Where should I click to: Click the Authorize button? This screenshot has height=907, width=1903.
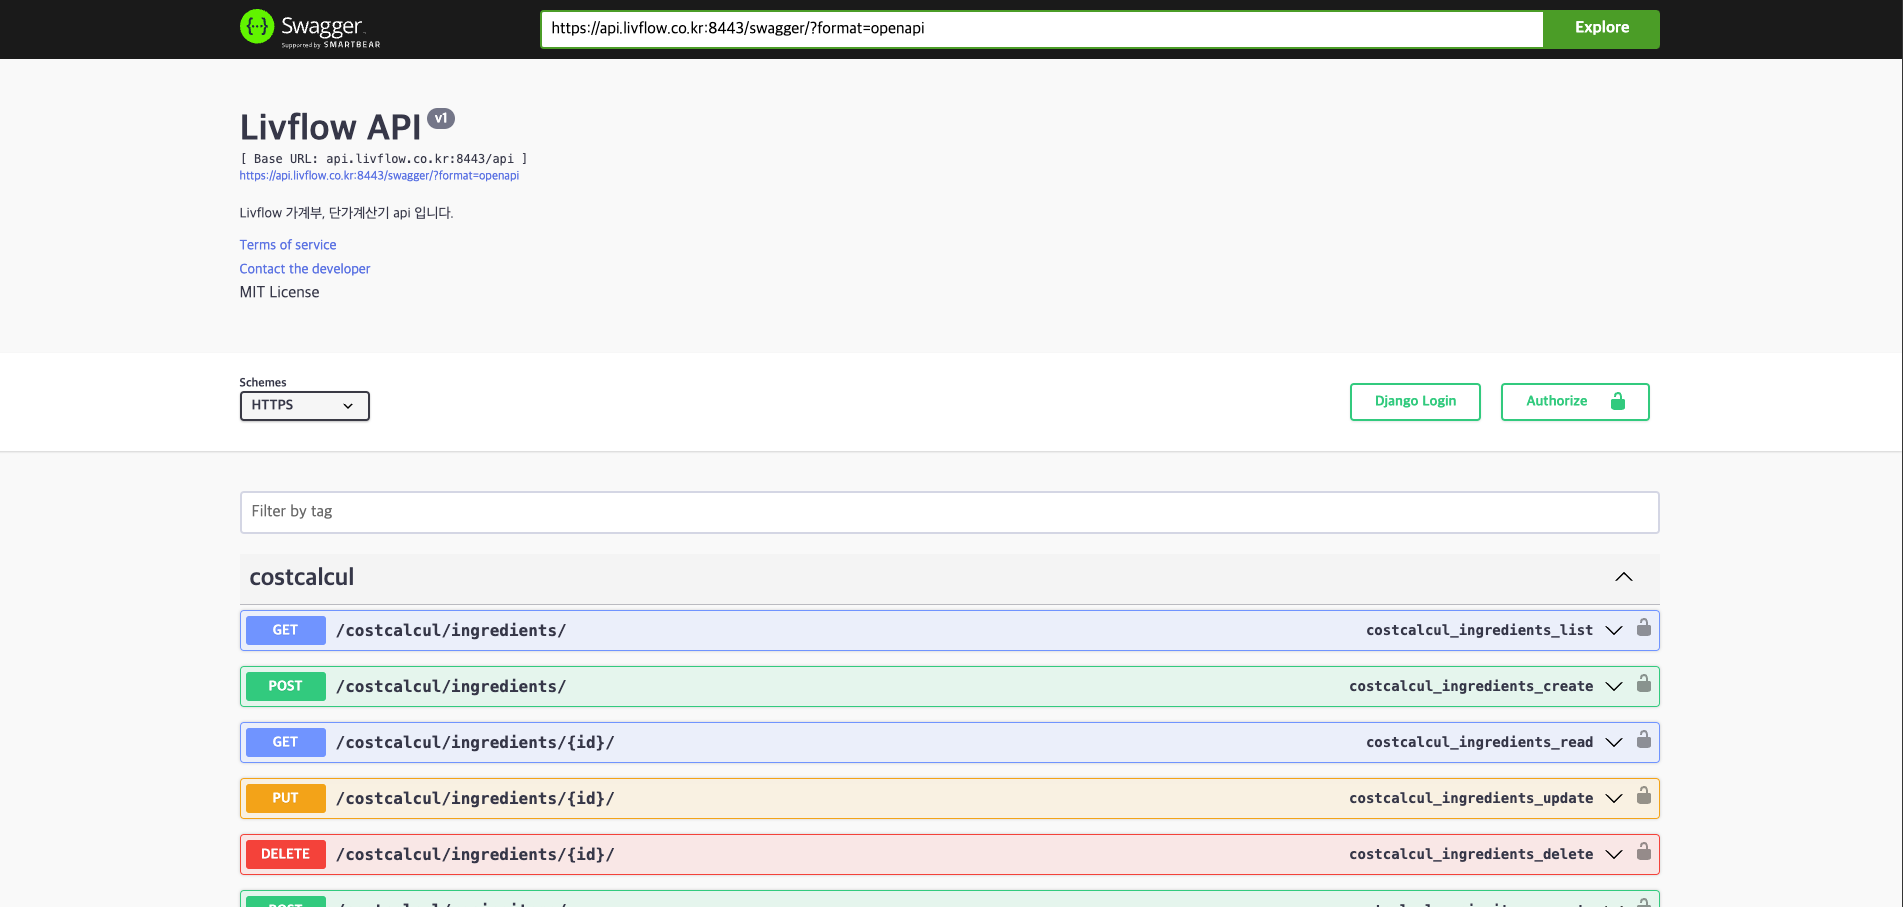(x=1575, y=402)
